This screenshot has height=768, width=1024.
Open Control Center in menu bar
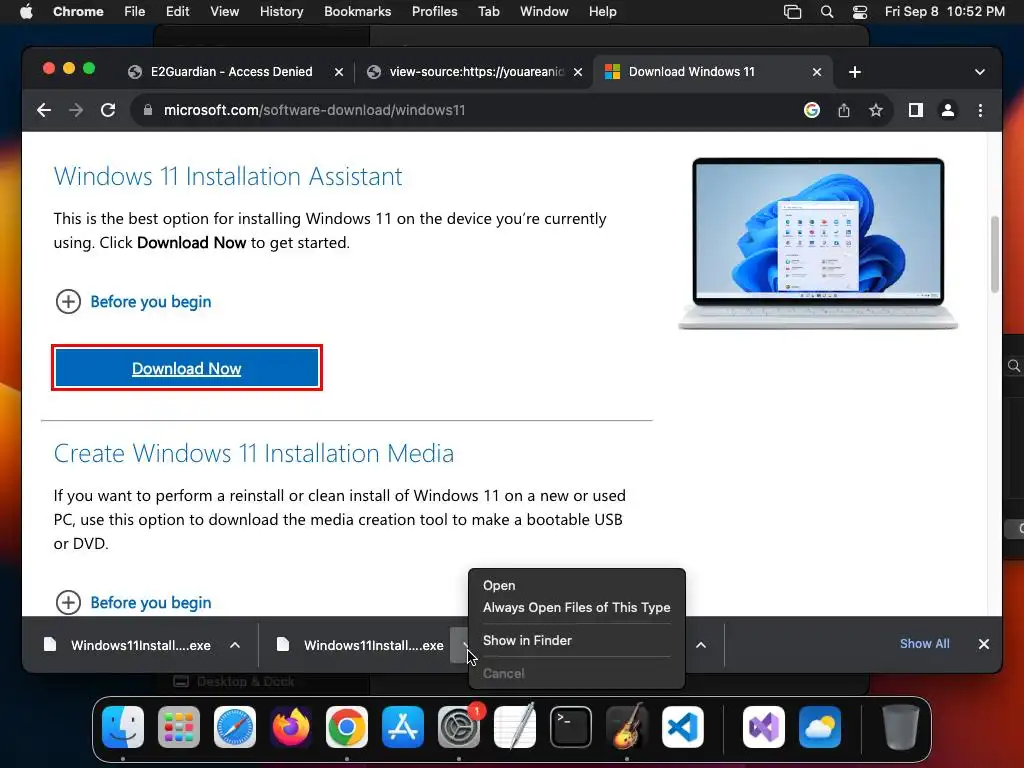click(860, 12)
